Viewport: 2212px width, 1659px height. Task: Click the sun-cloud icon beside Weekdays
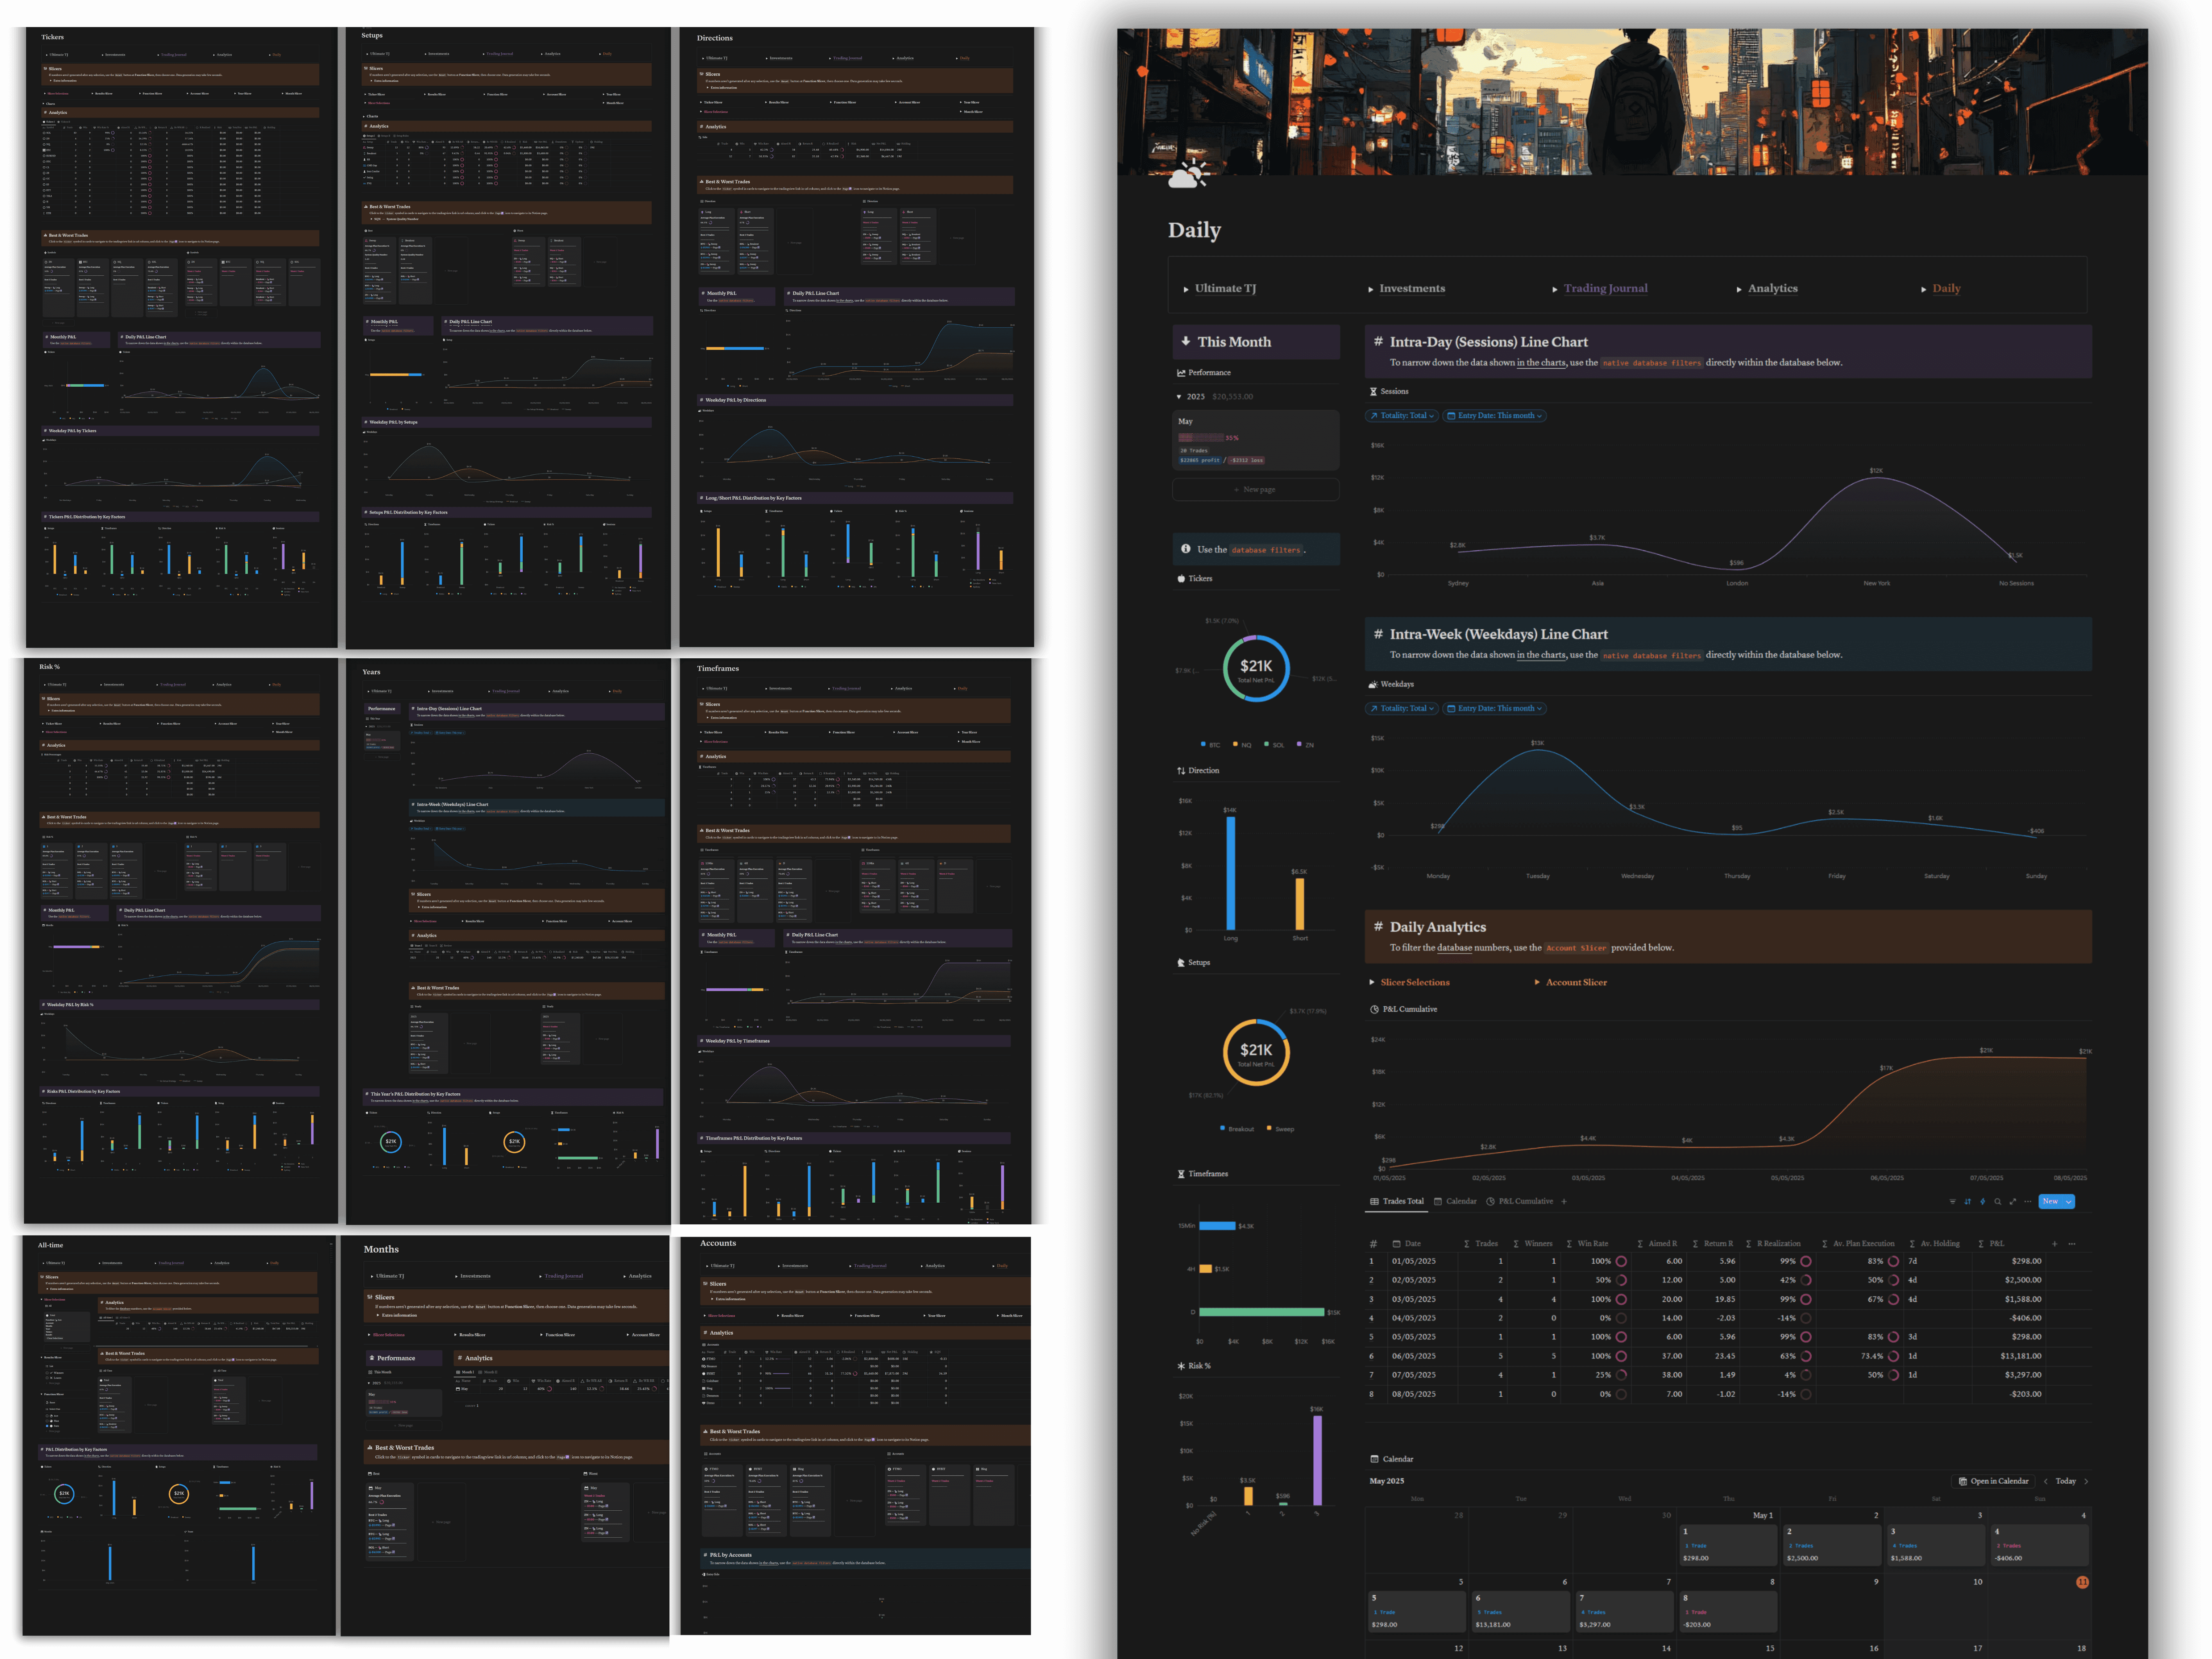[x=1373, y=685]
